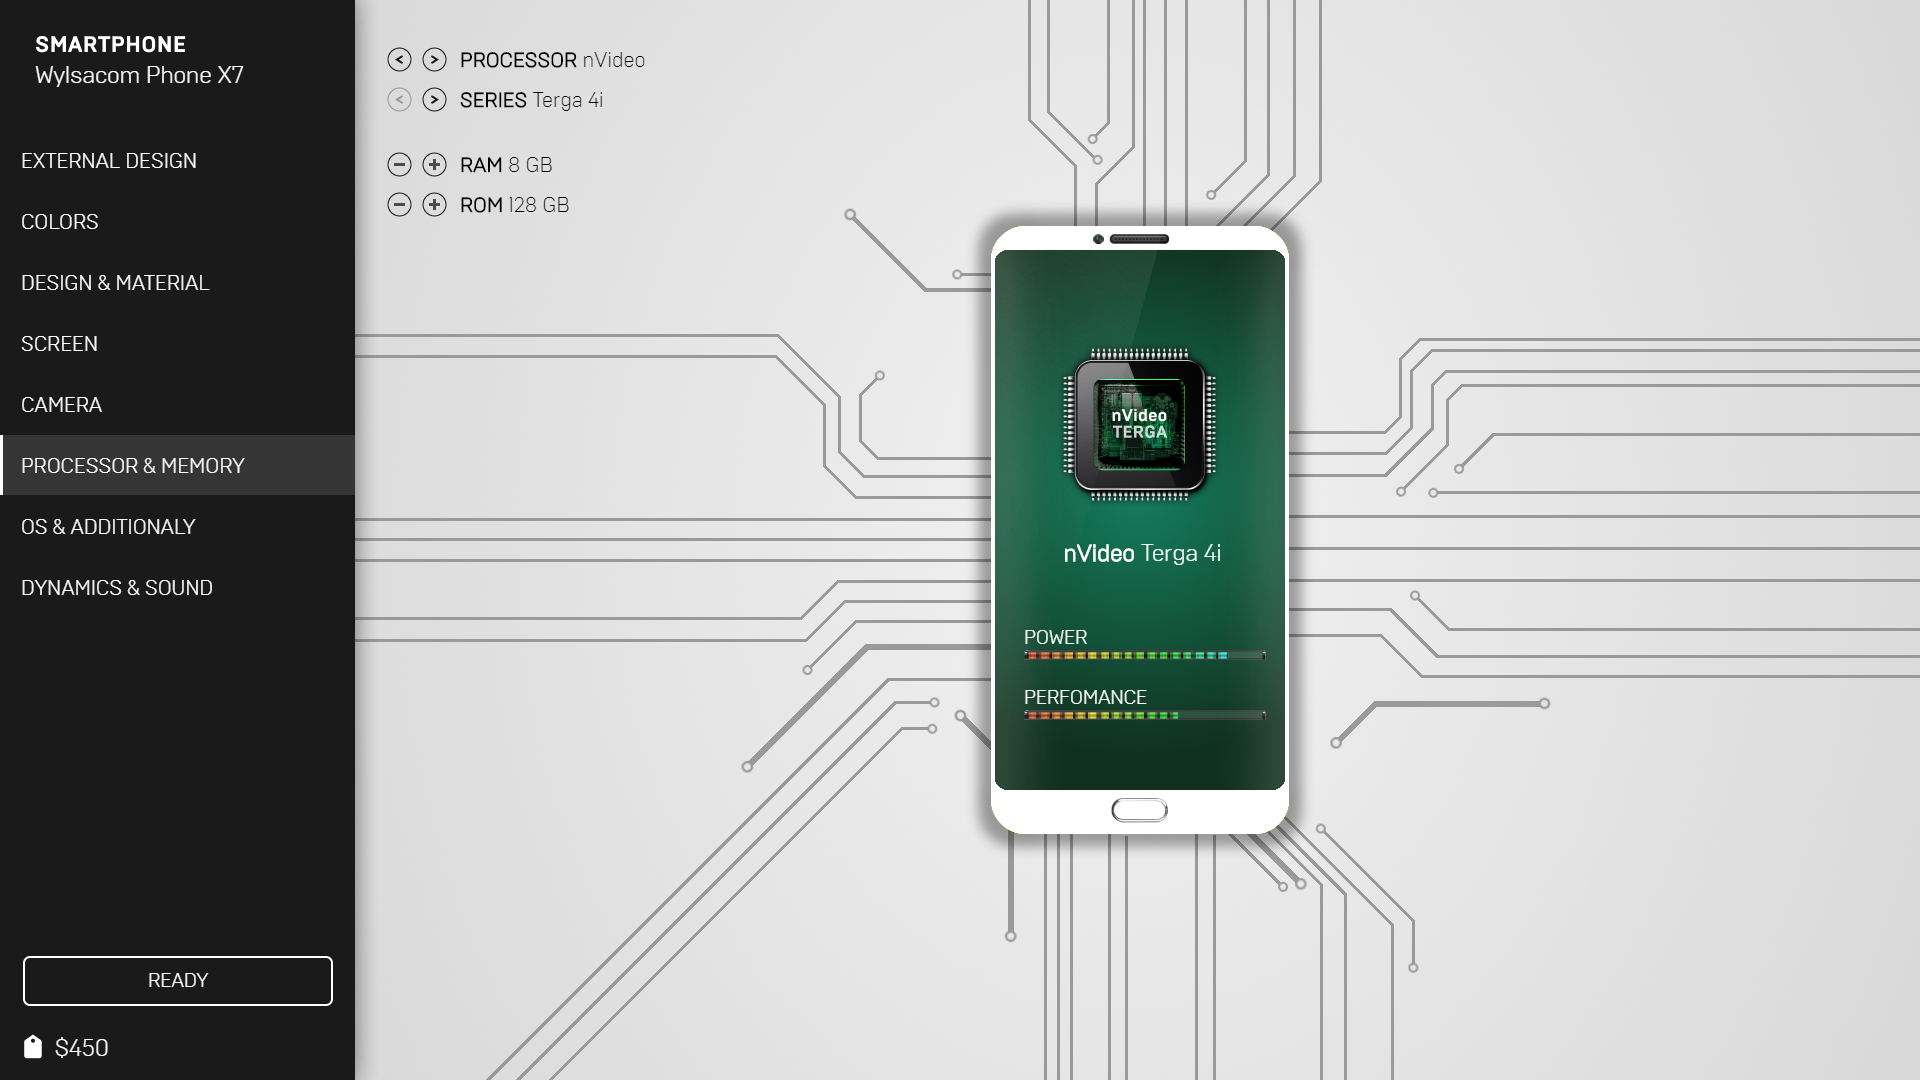Click the right arrow to change processor

click(x=434, y=59)
